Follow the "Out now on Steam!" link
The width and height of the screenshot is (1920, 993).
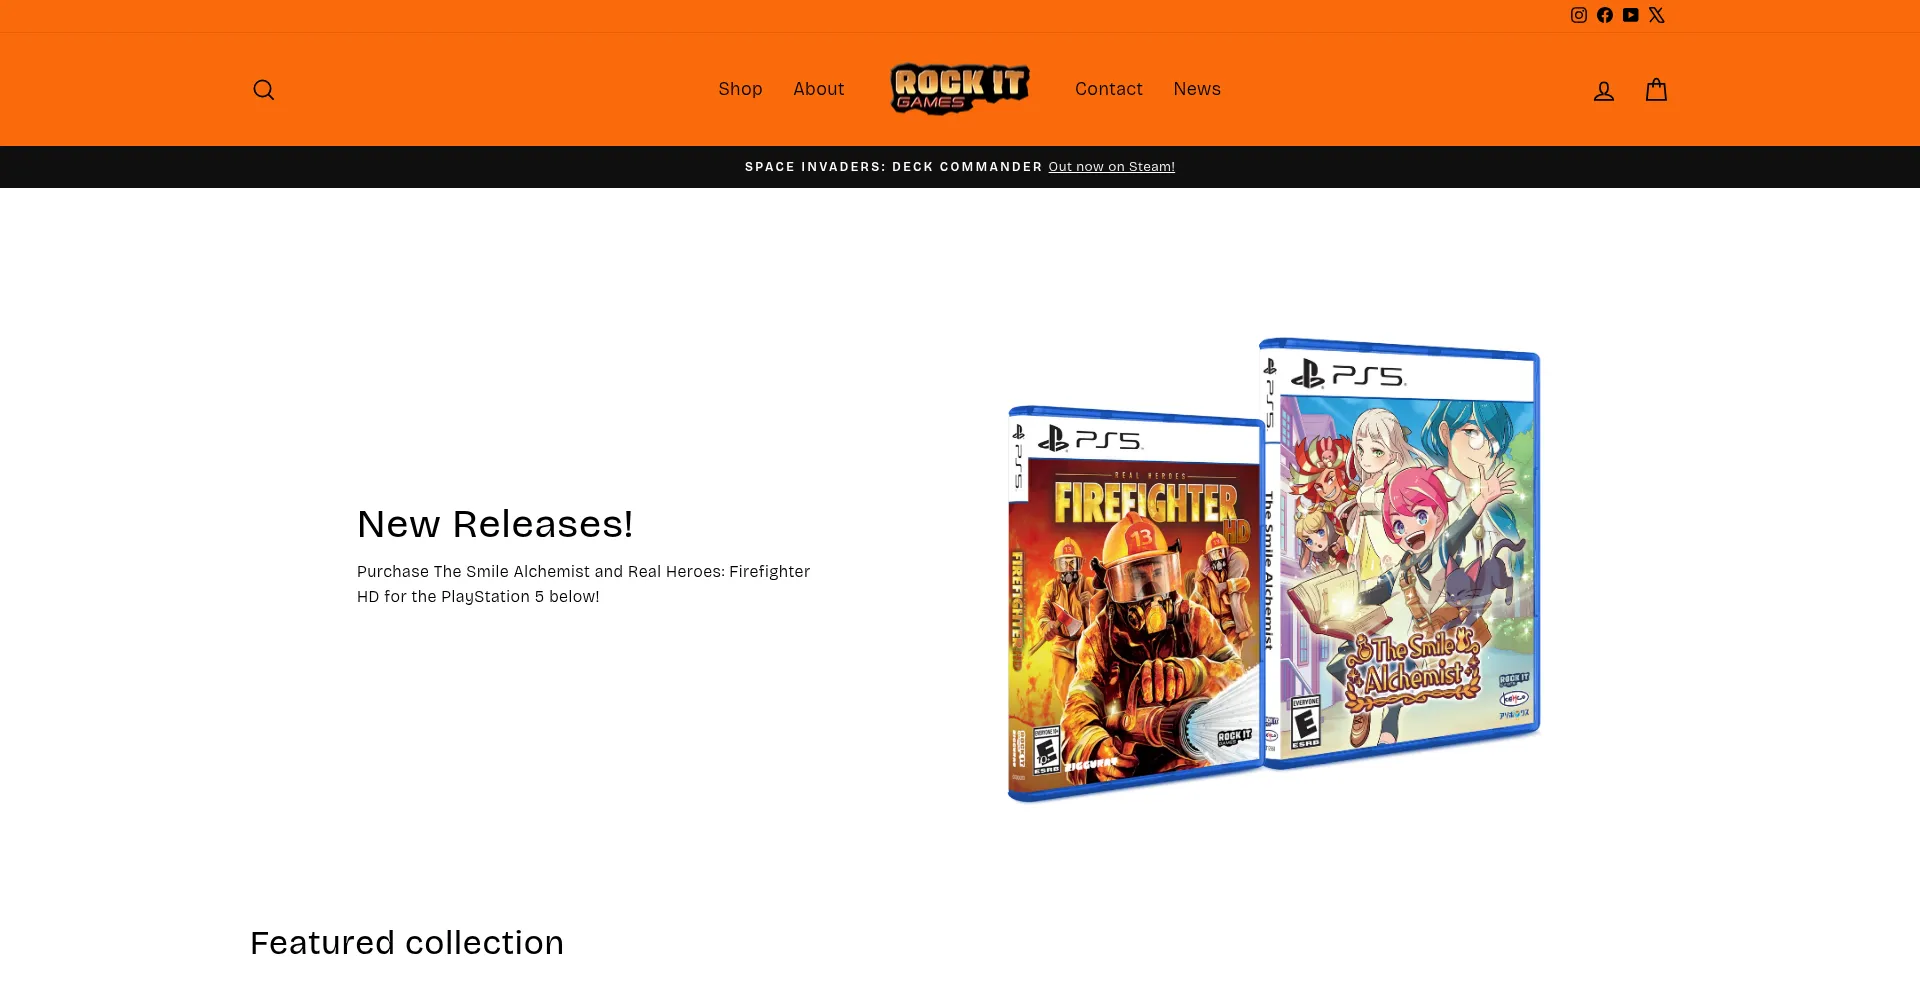(x=1112, y=167)
